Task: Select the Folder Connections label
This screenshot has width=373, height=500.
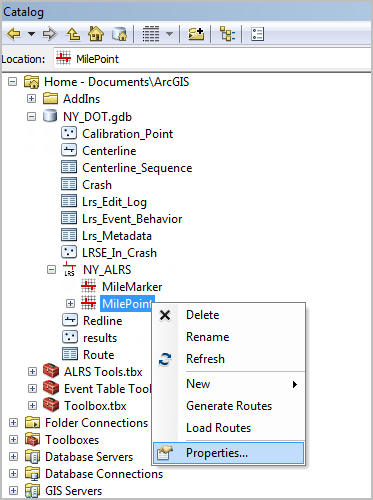Action: pyautogui.click(x=96, y=423)
